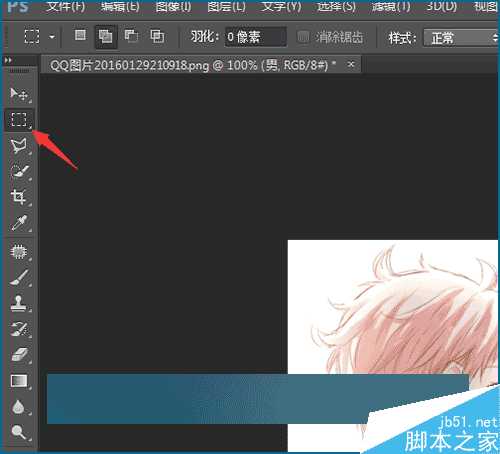Open the 图层(L) menu
Screen dimensions: 500x454
[226, 6]
